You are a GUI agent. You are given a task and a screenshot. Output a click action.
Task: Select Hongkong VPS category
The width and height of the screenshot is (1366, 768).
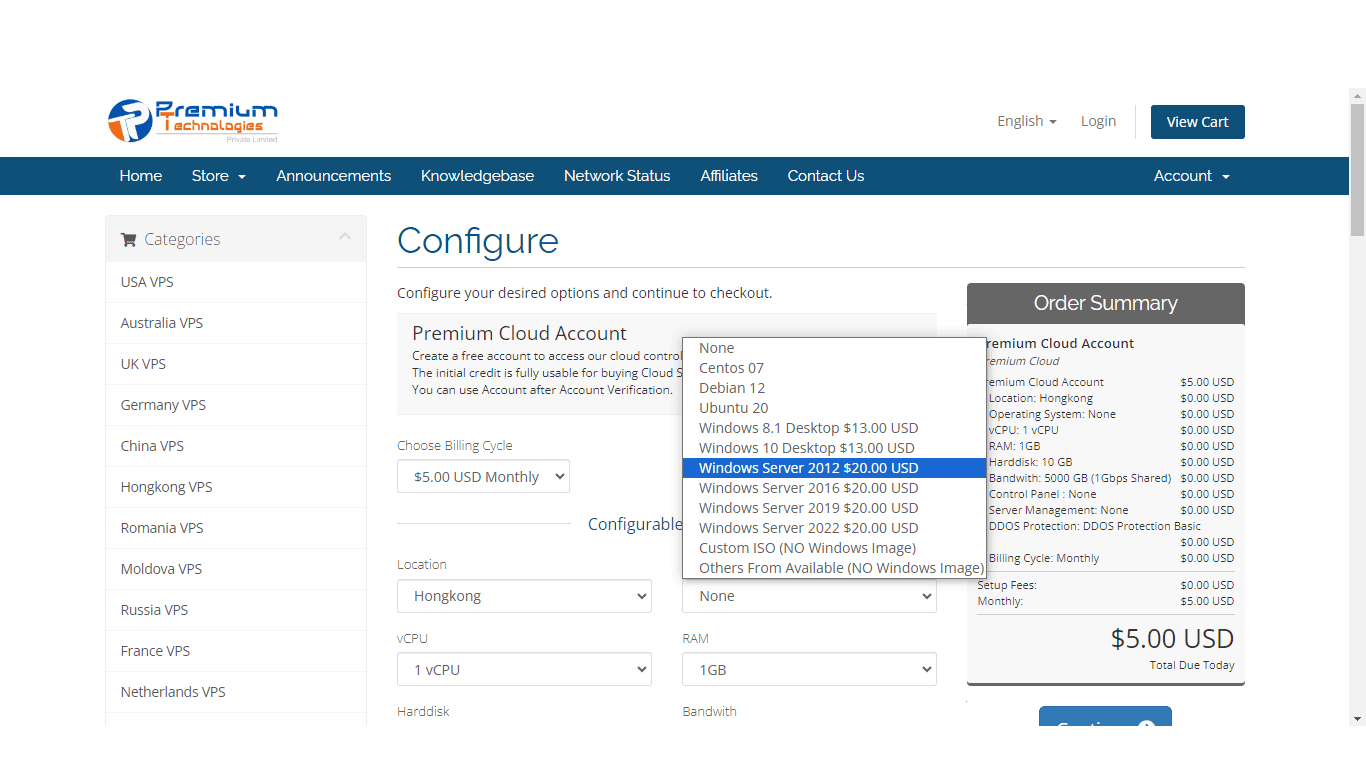pos(236,487)
